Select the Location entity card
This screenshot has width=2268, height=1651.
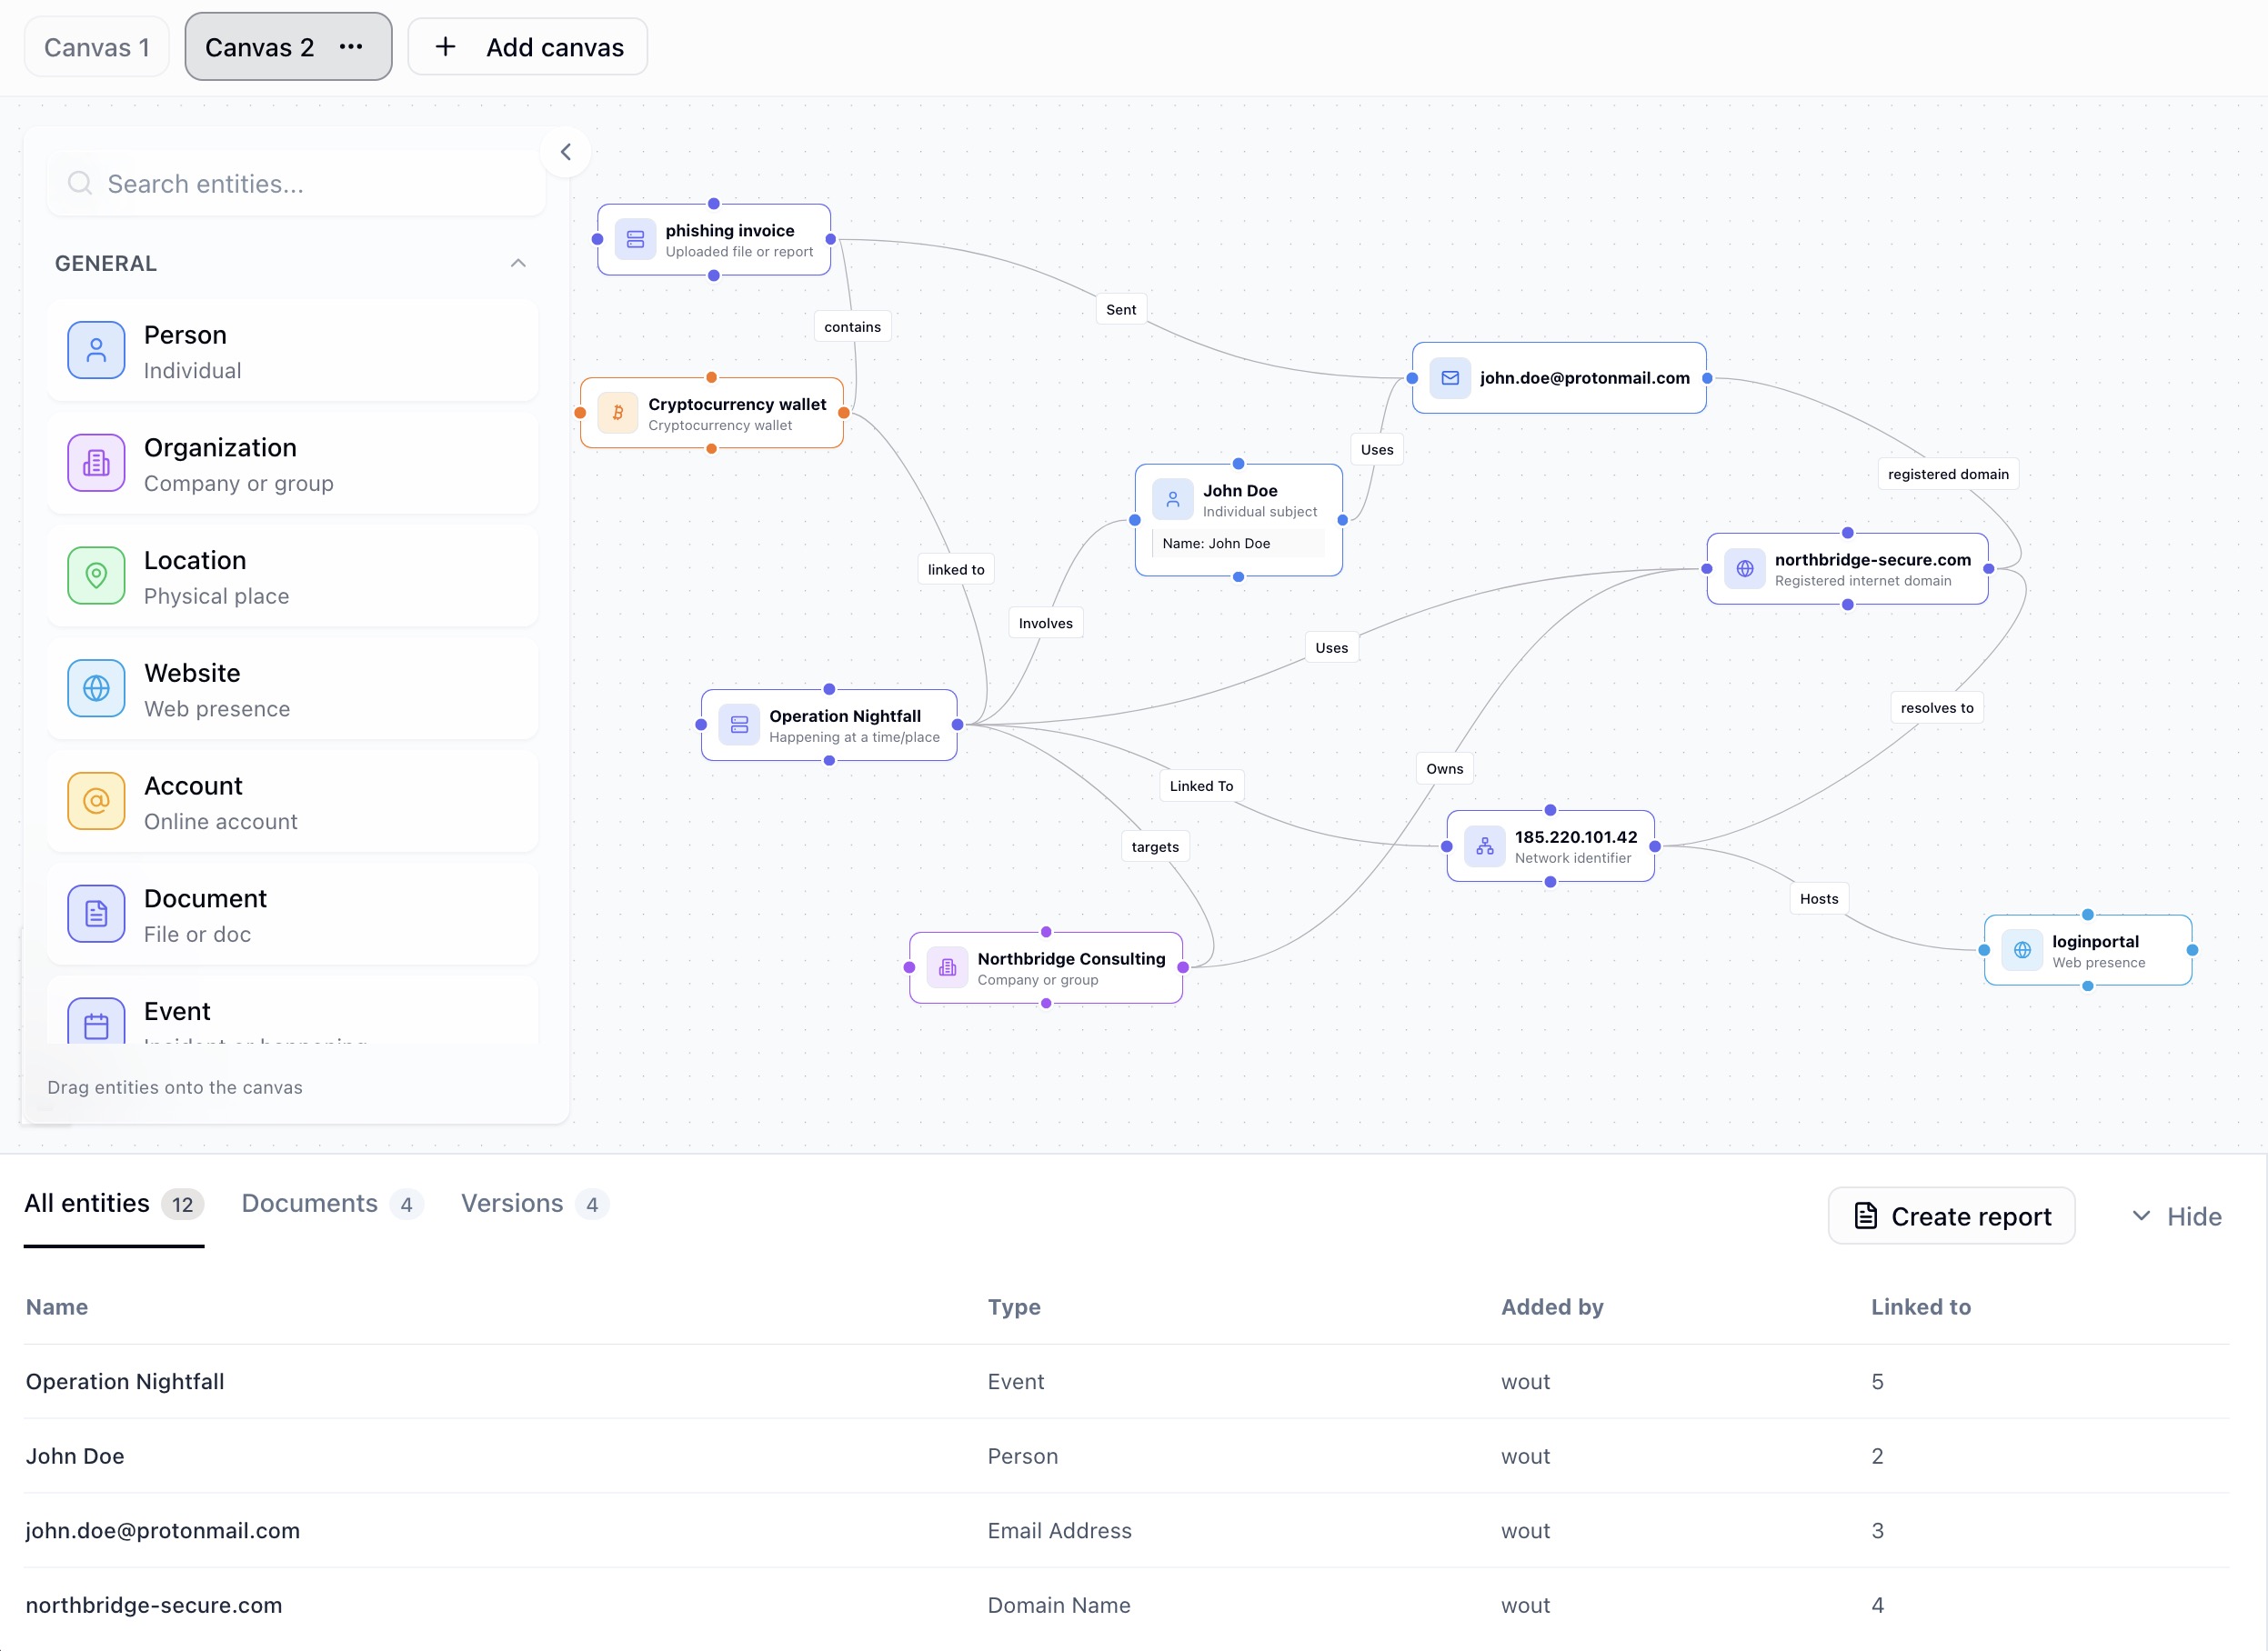(x=292, y=577)
